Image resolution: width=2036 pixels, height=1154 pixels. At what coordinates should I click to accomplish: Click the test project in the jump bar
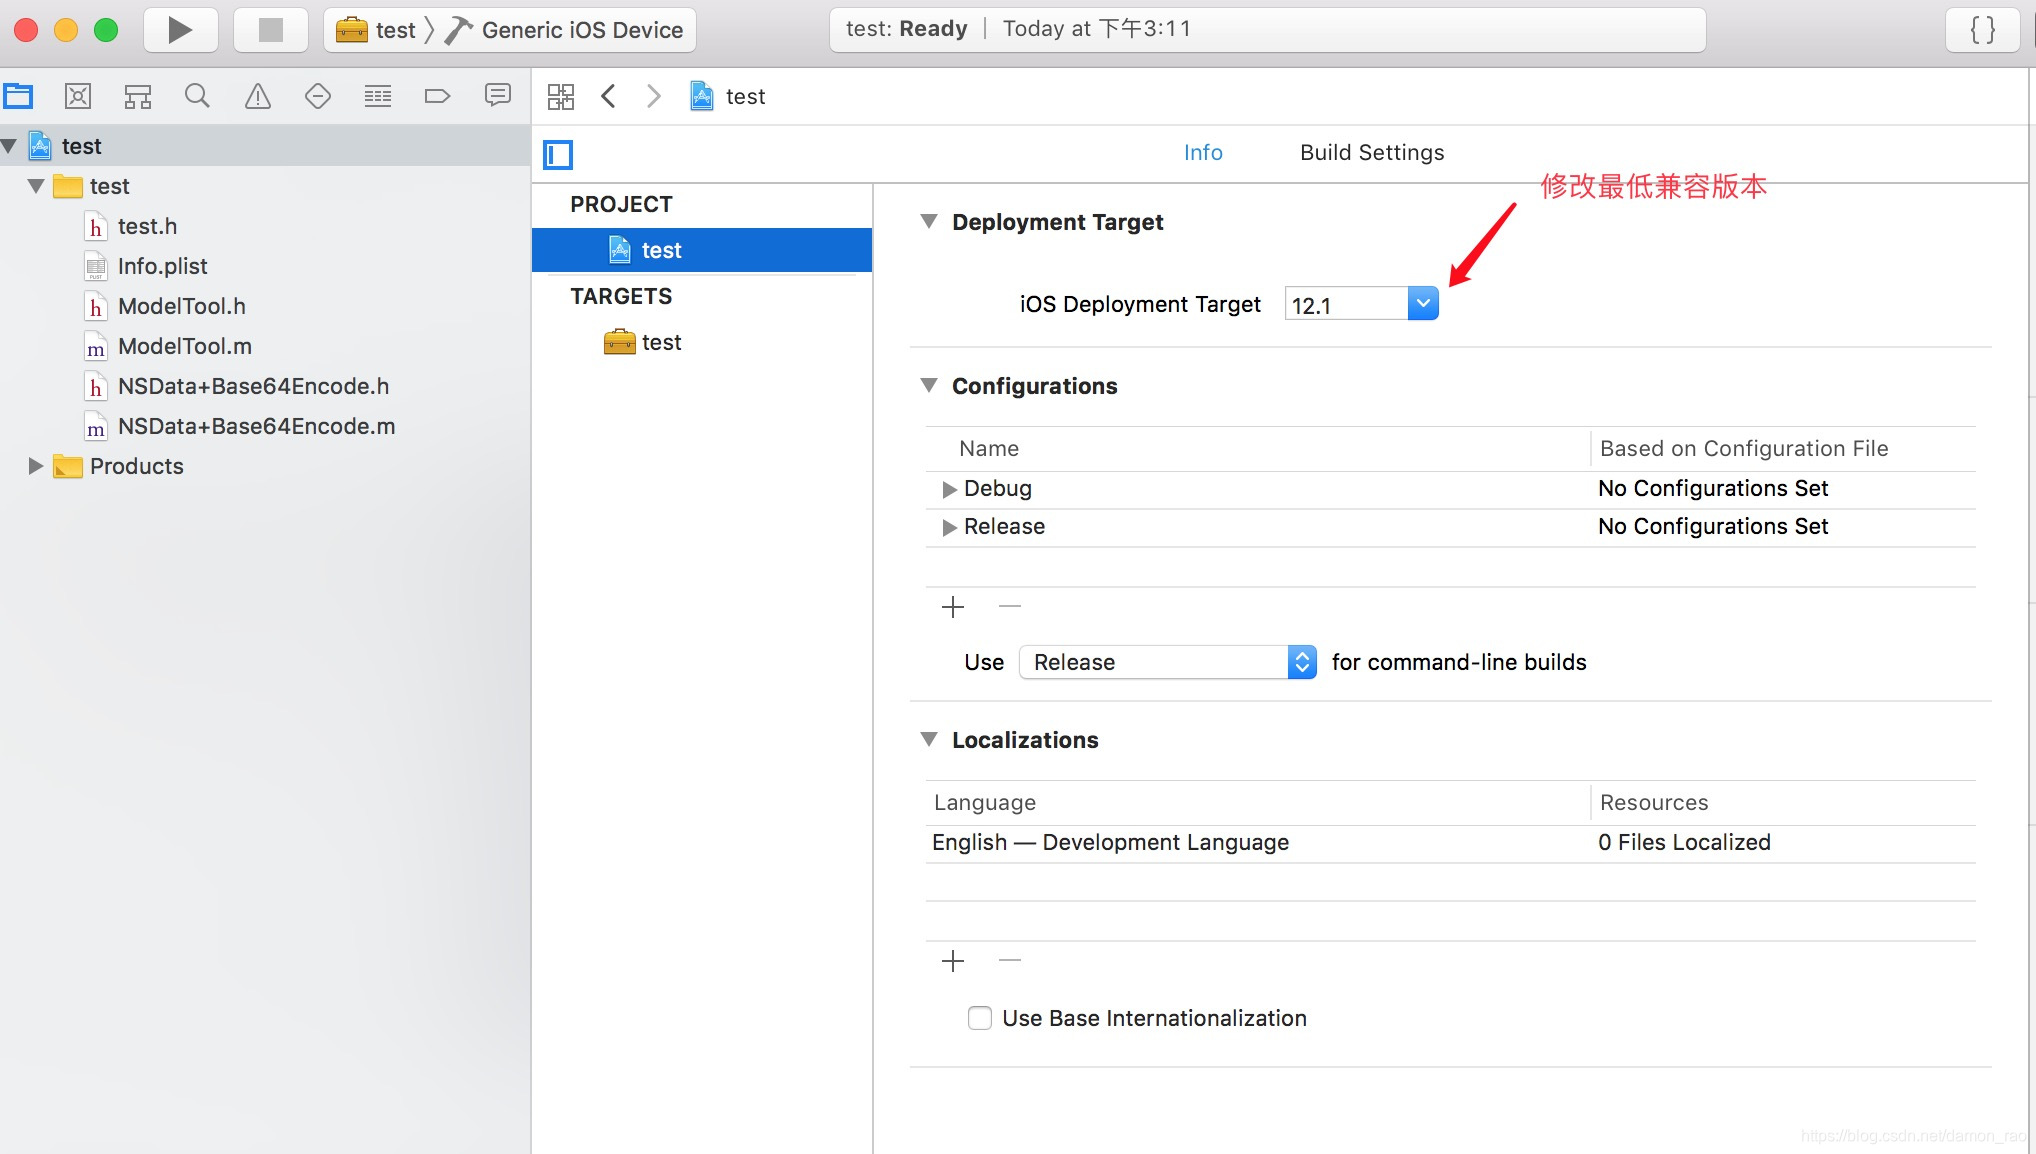[728, 96]
